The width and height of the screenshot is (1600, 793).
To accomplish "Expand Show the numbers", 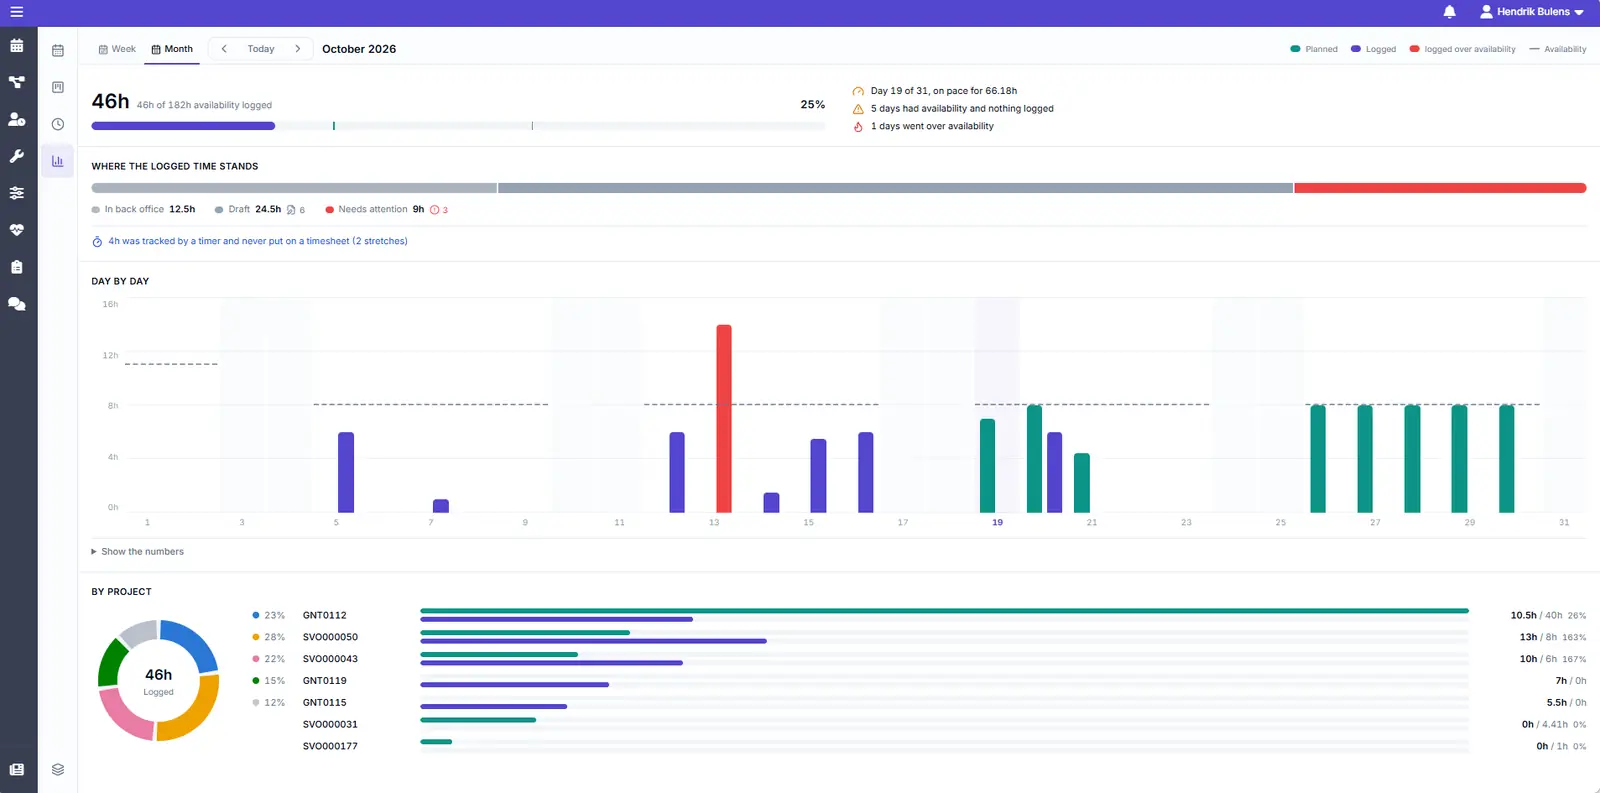I will (138, 552).
